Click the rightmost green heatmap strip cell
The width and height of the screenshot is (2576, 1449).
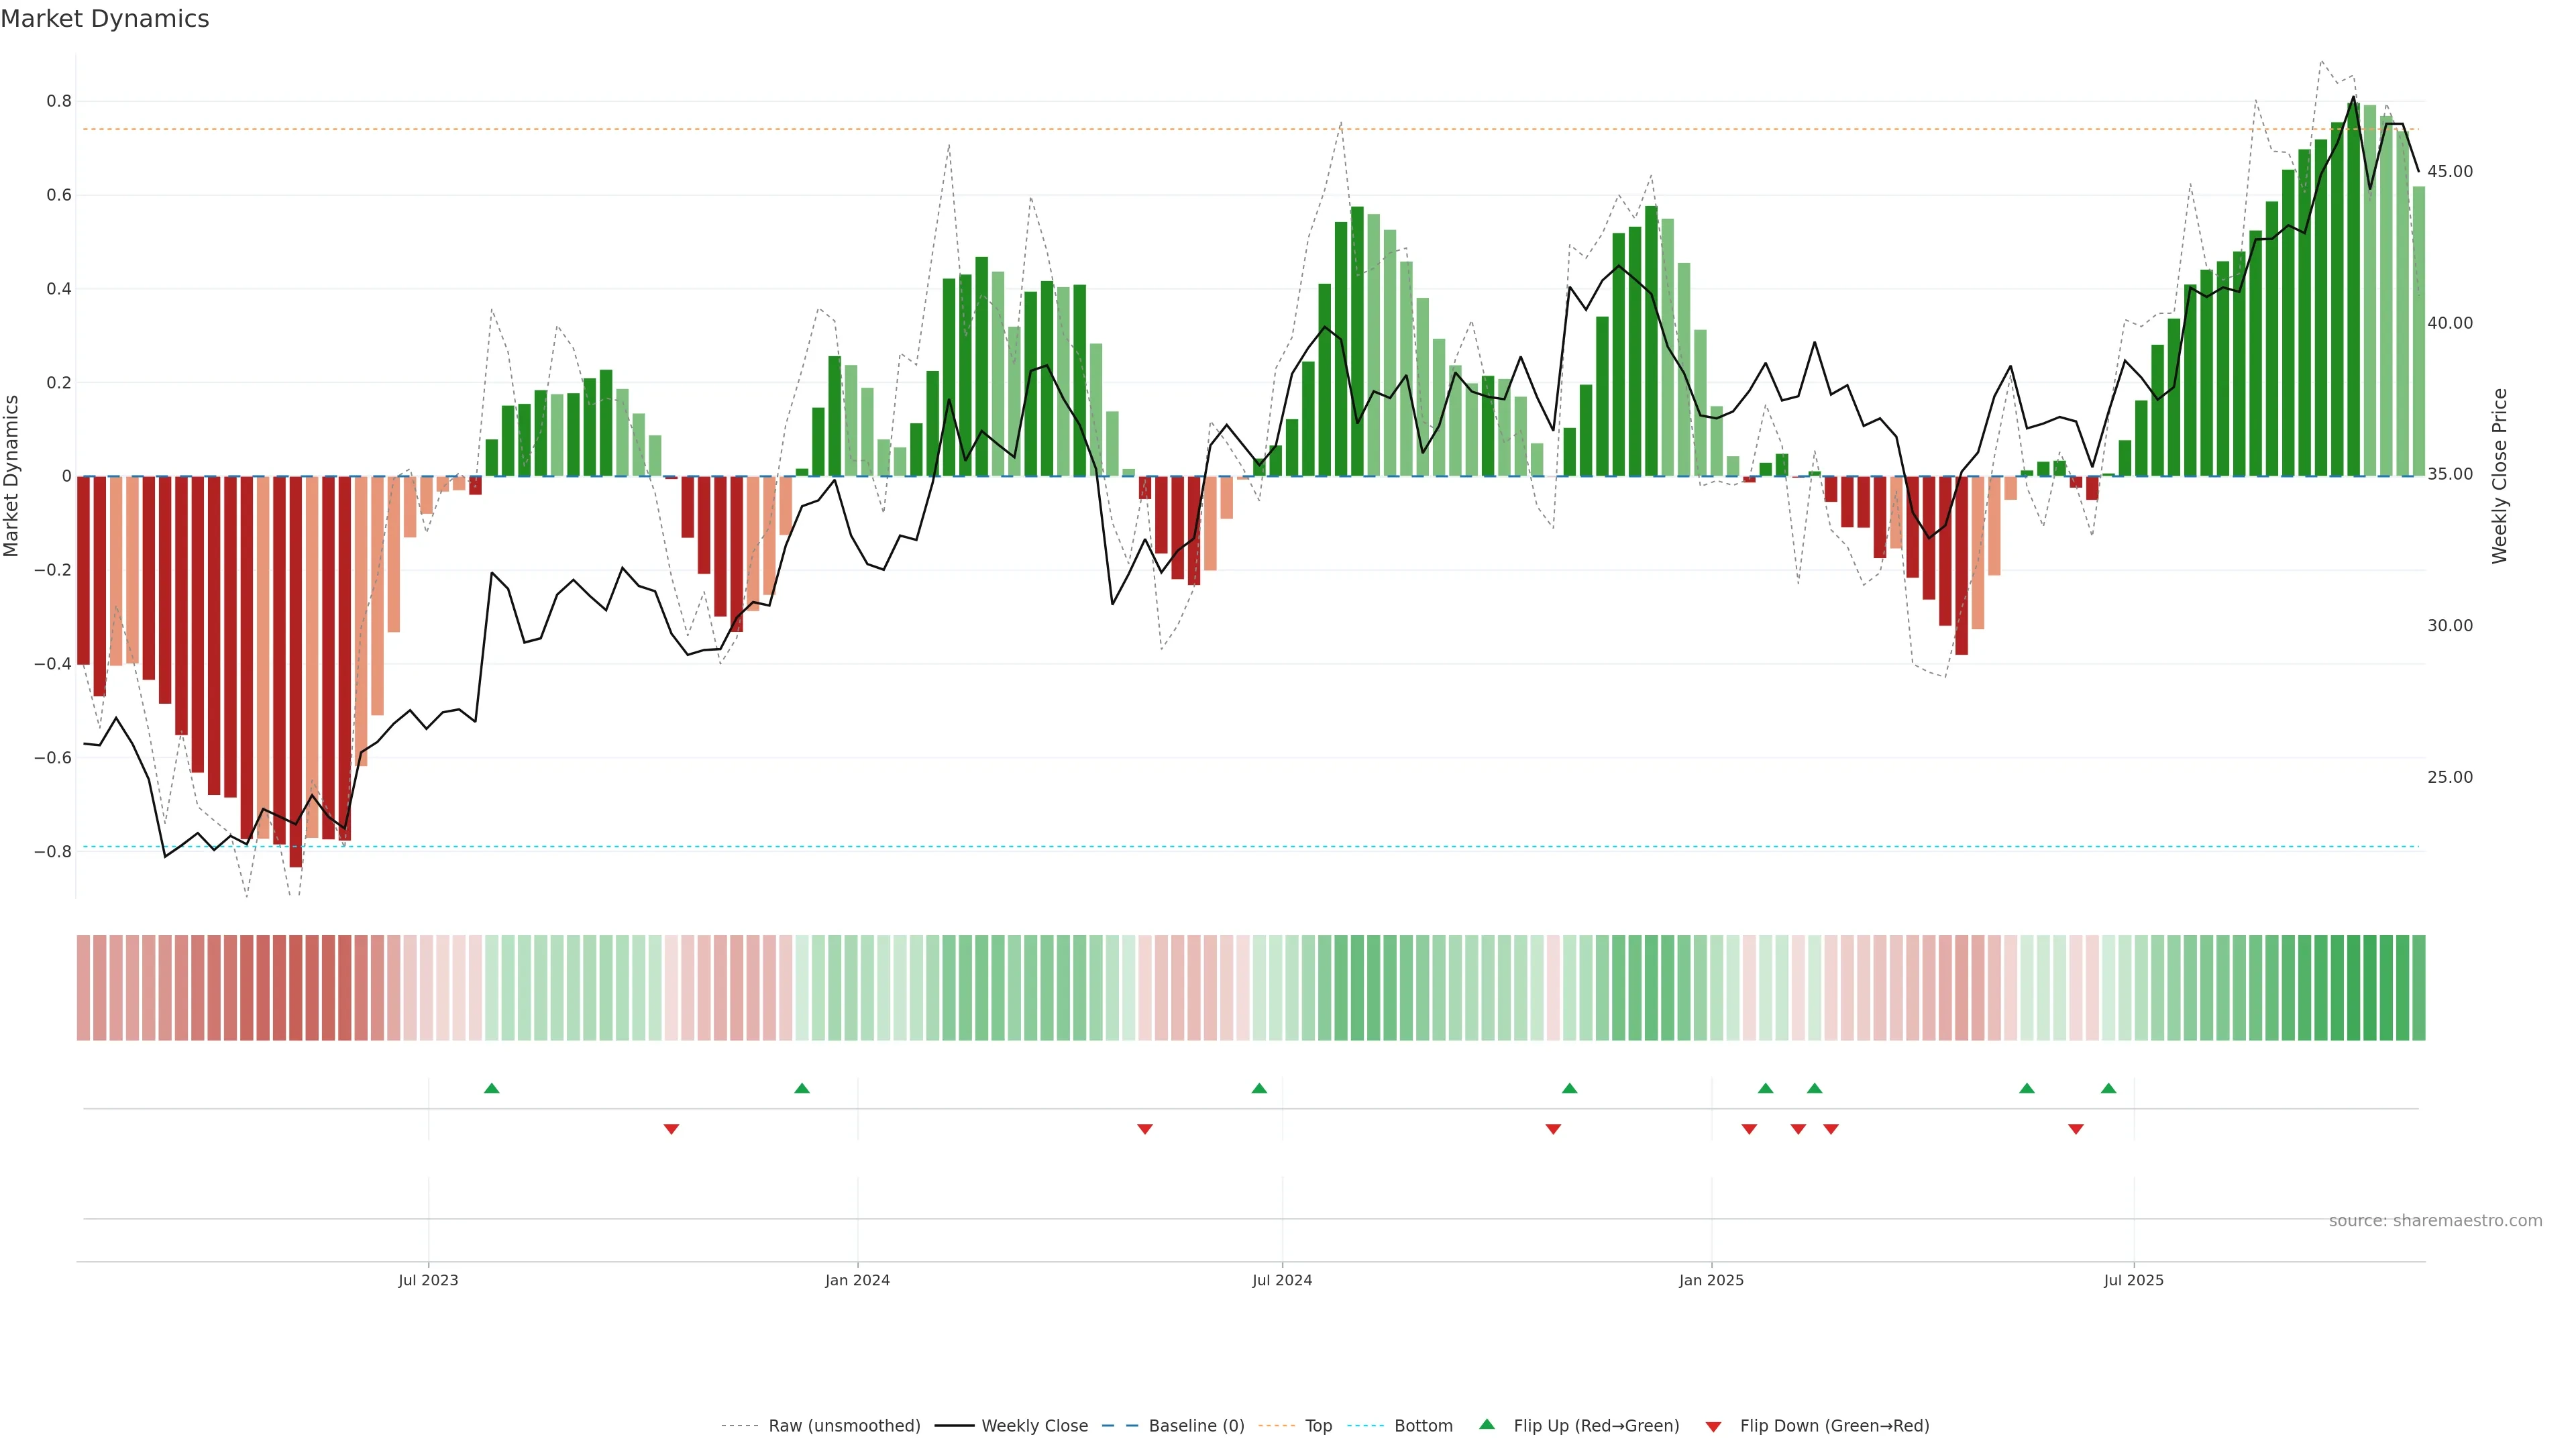coord(2418,988)
